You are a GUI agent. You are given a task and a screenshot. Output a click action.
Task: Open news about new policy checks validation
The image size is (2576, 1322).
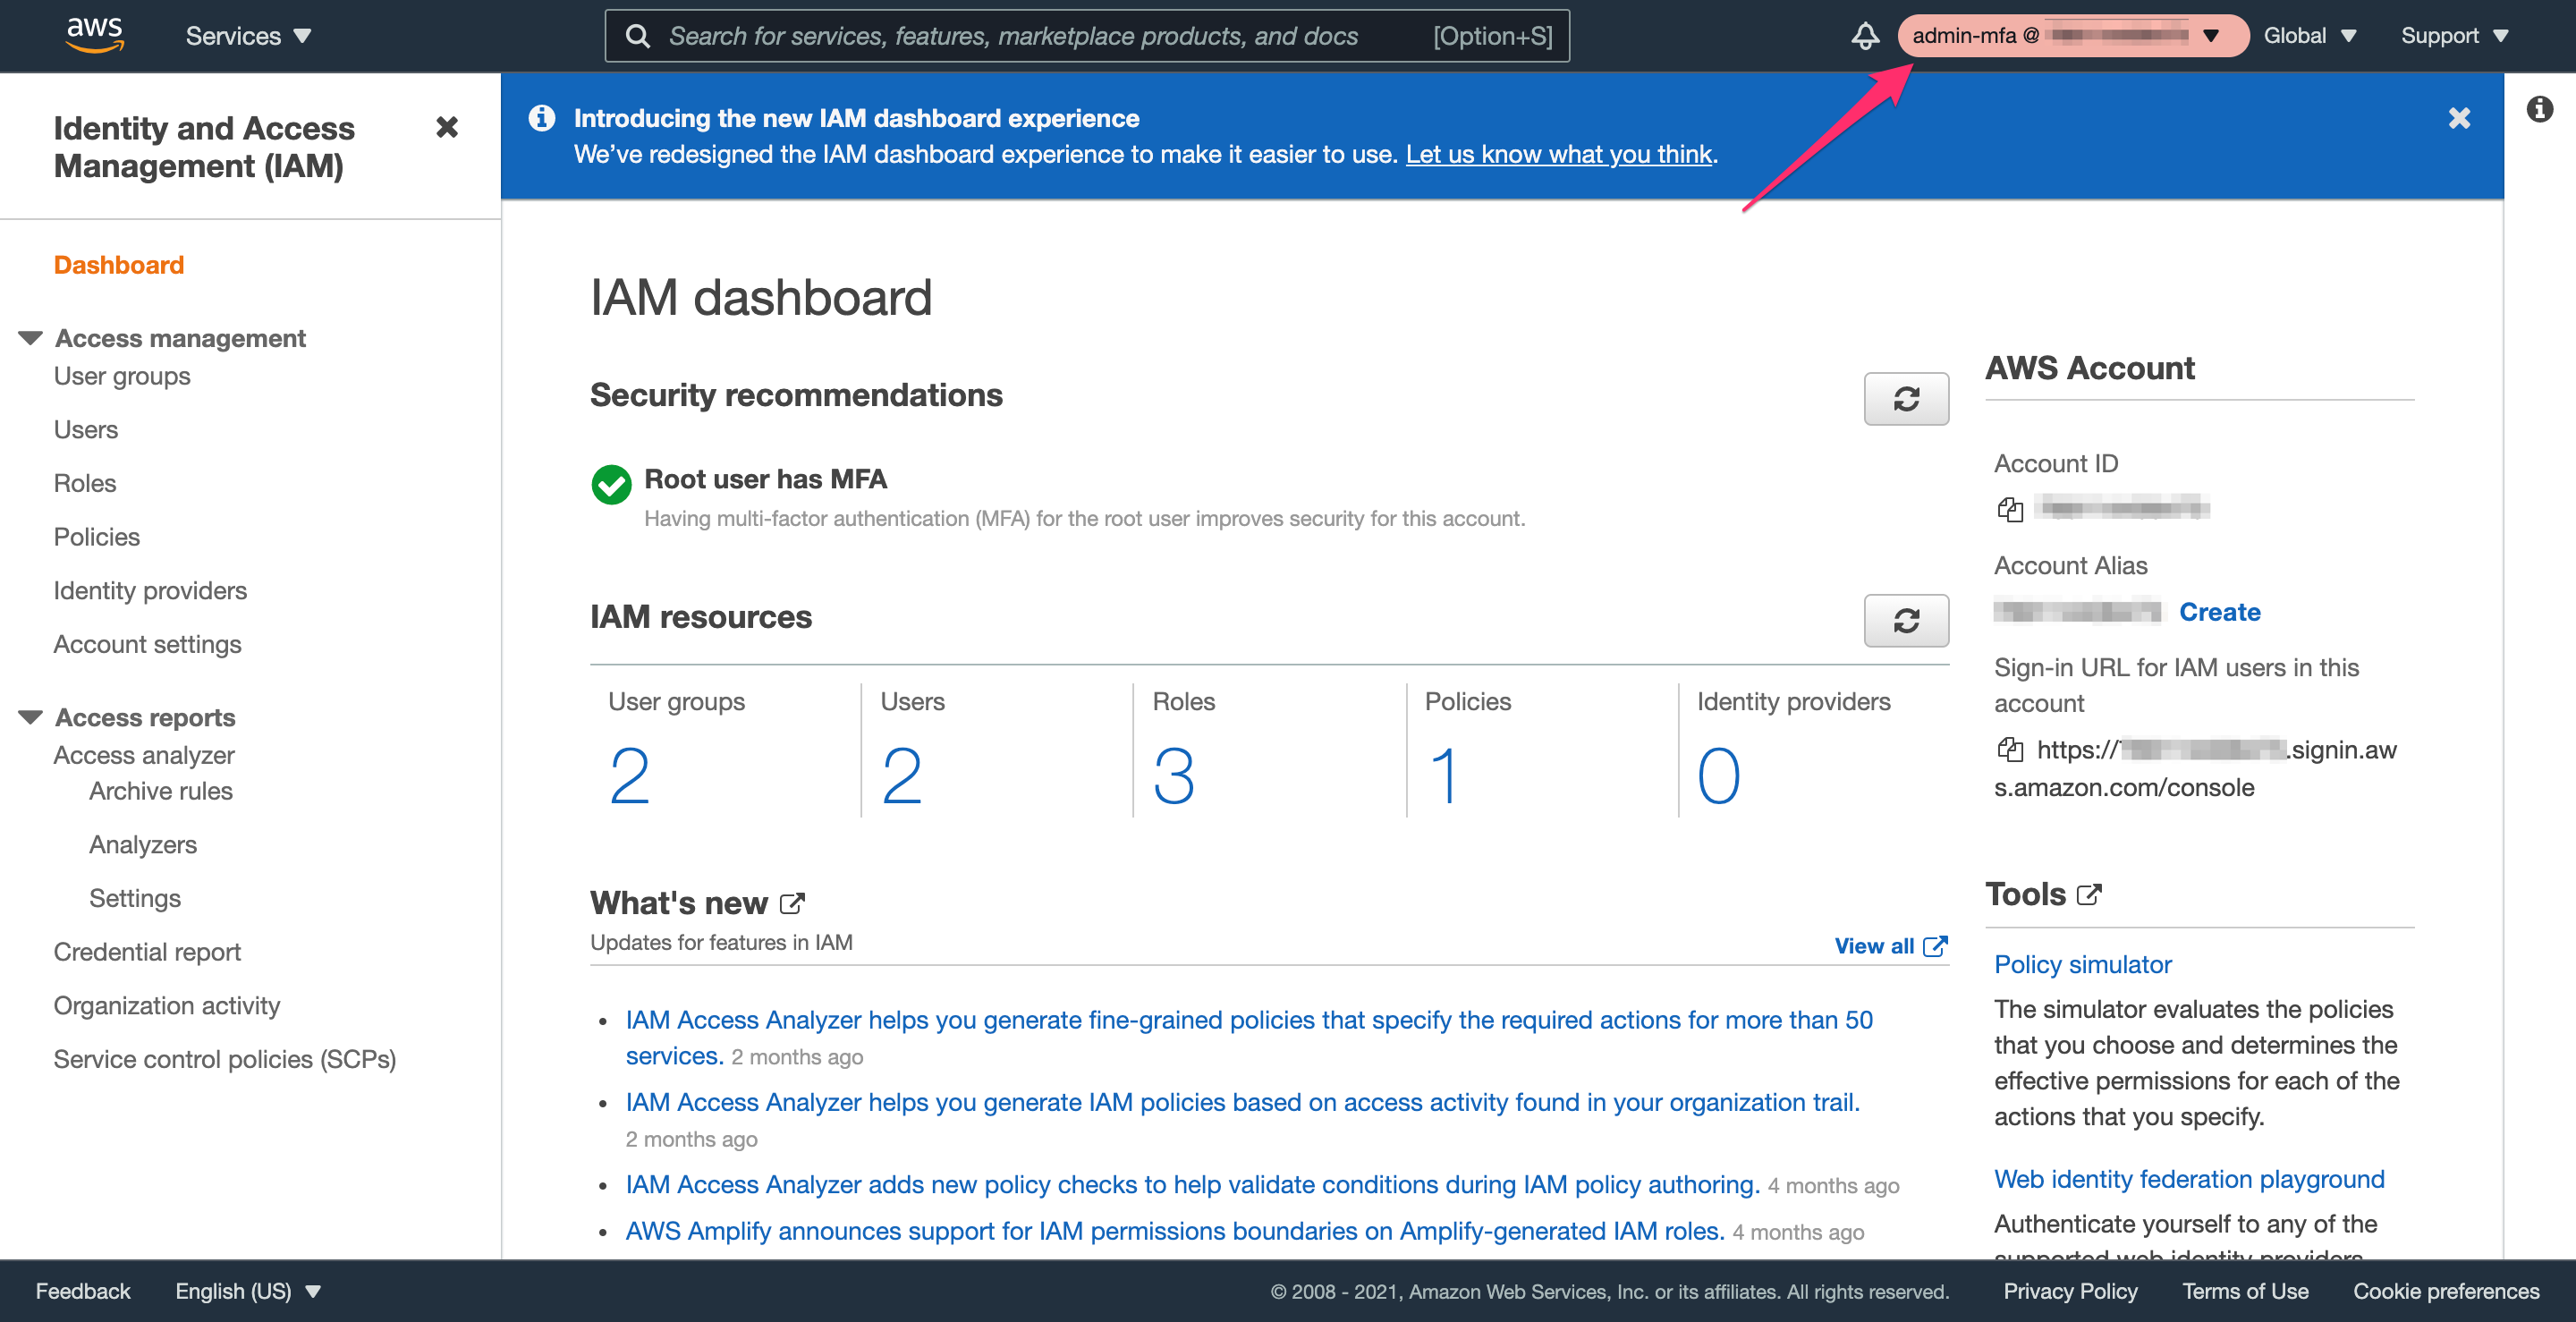point(1192,1185)
